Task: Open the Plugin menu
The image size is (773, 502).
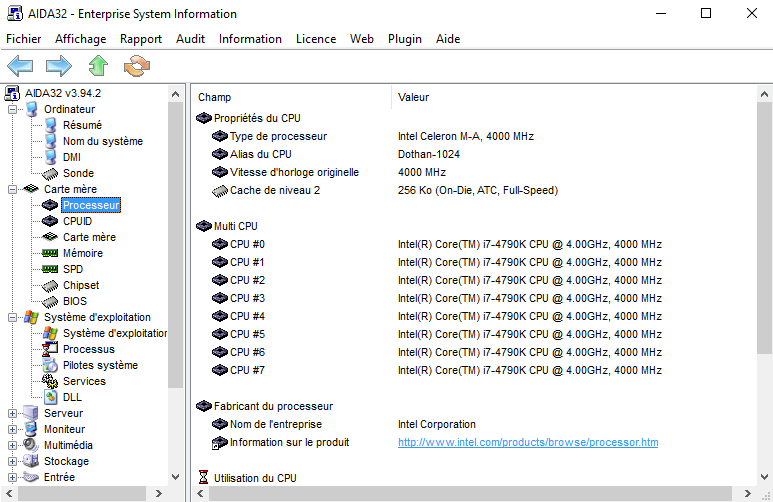Action: 405,39
